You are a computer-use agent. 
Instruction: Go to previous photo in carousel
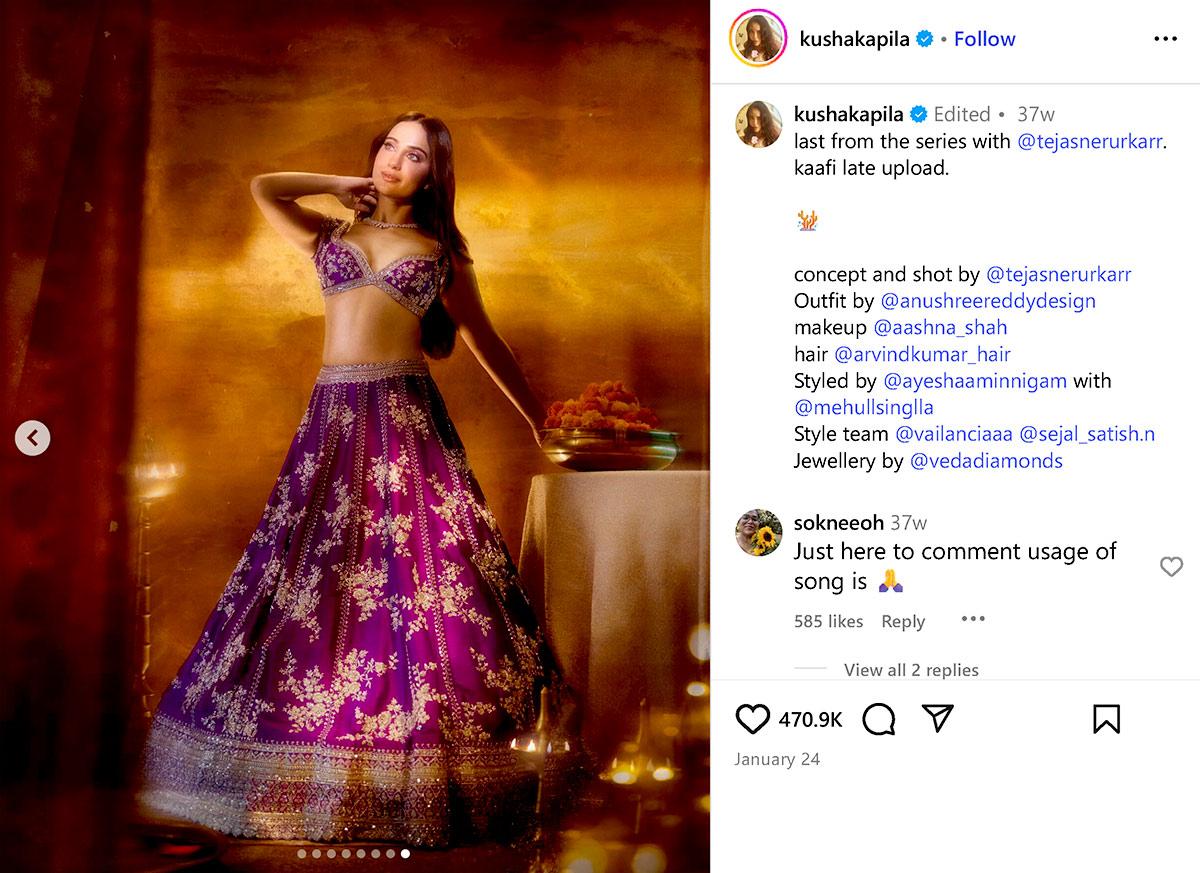click(x=32, y=437)
